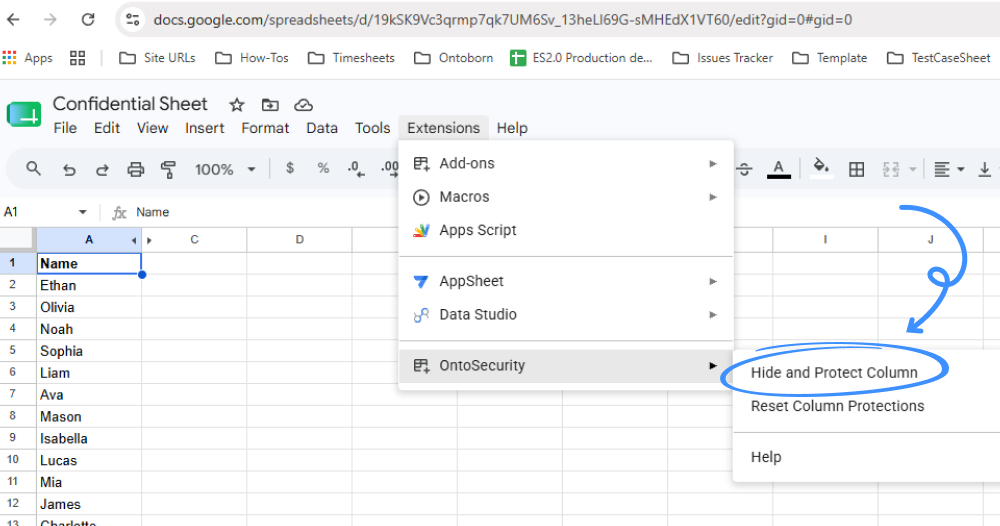Select column A header

click(89, 240)
